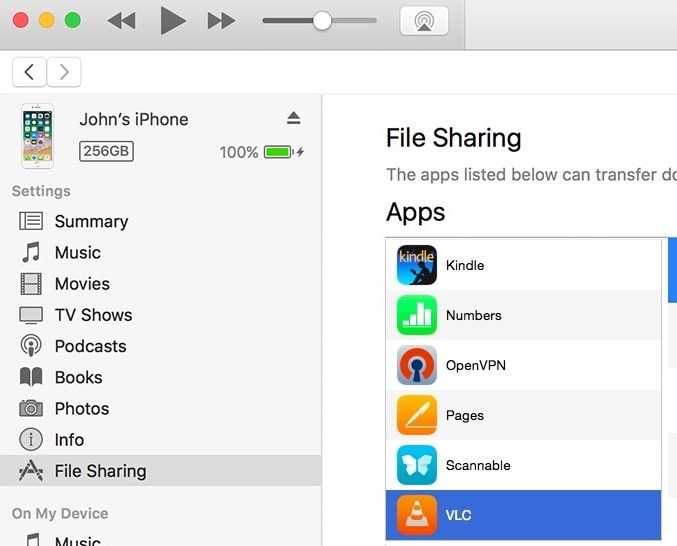
Task: Start playback with the play button
Action: point(173,20)
